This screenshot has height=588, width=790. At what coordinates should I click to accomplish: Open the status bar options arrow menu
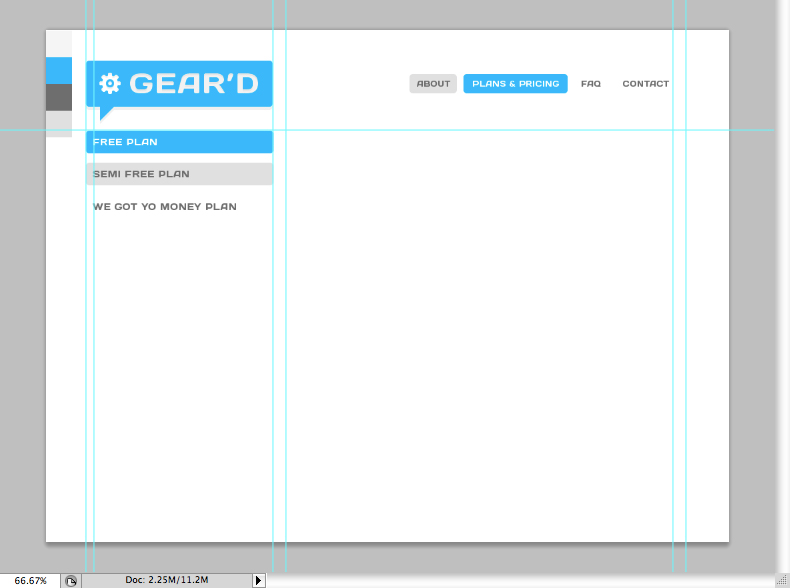pyautogui.click(x=258, y=580)
